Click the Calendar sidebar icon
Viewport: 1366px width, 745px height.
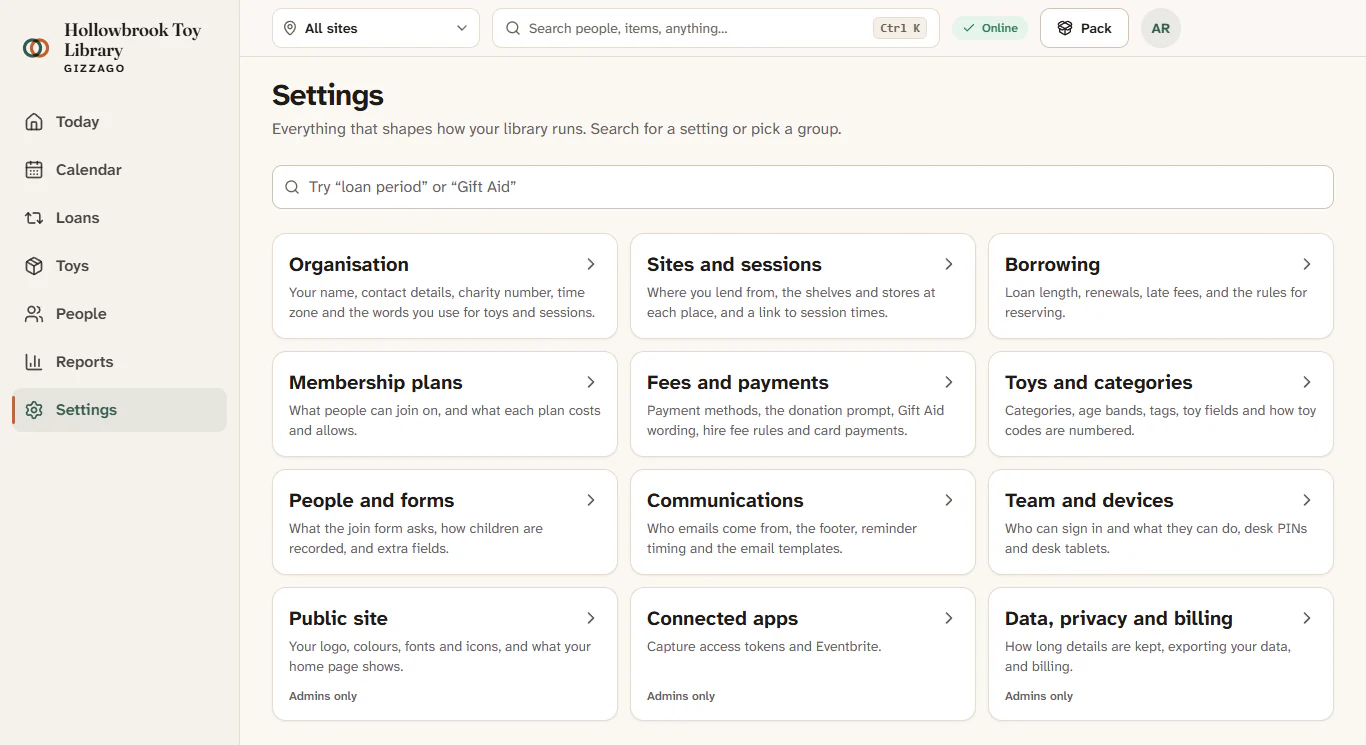(x=34, y=170)
